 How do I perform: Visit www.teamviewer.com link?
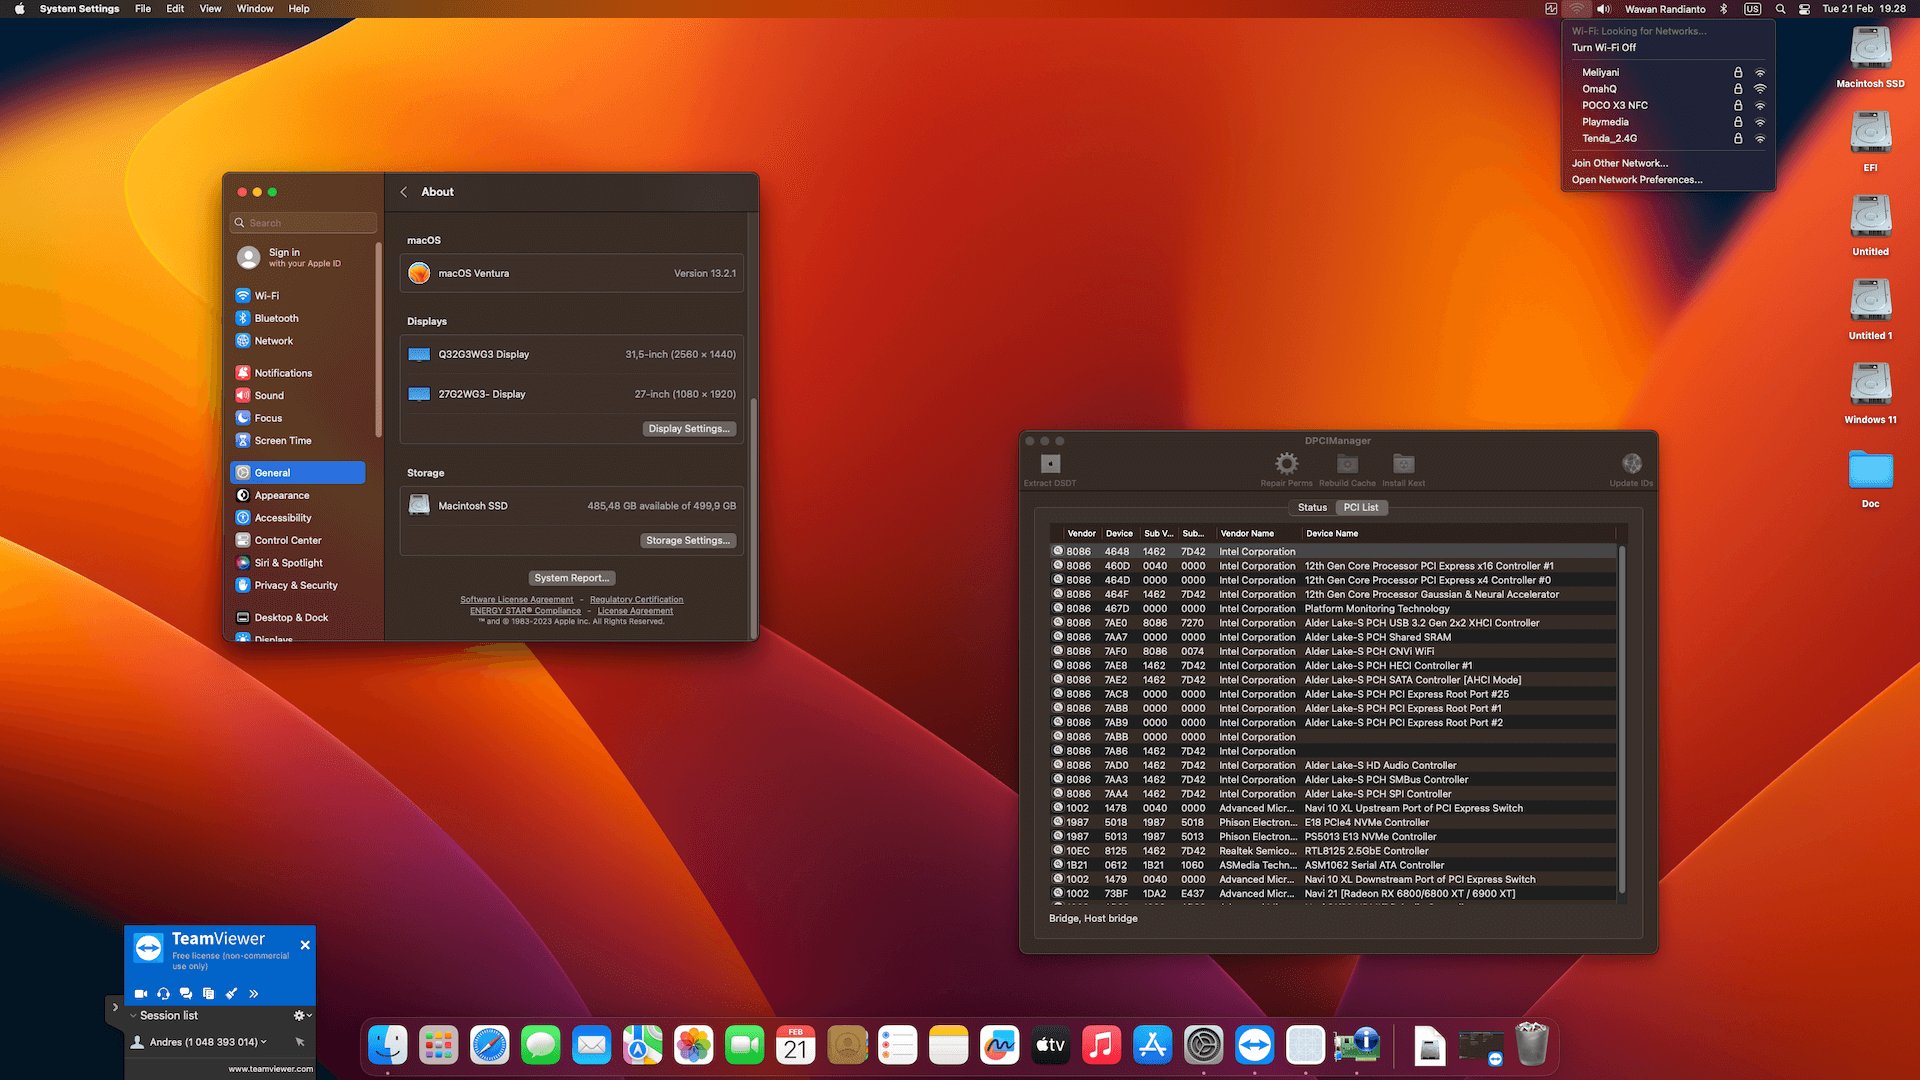coord(270,1069)
